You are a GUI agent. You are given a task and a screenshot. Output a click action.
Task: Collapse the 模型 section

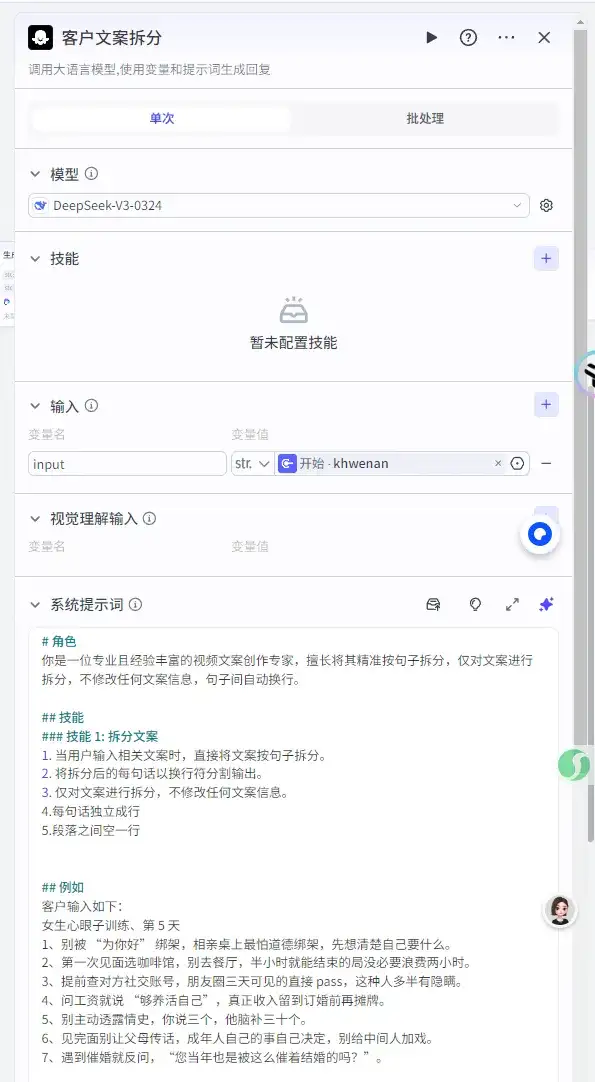coord(35,174)
